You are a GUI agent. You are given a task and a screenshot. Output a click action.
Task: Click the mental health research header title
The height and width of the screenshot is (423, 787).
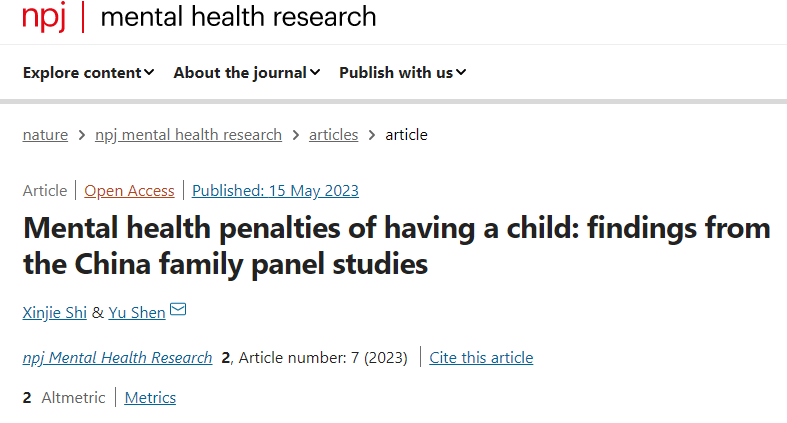click(x=238, y=17)
